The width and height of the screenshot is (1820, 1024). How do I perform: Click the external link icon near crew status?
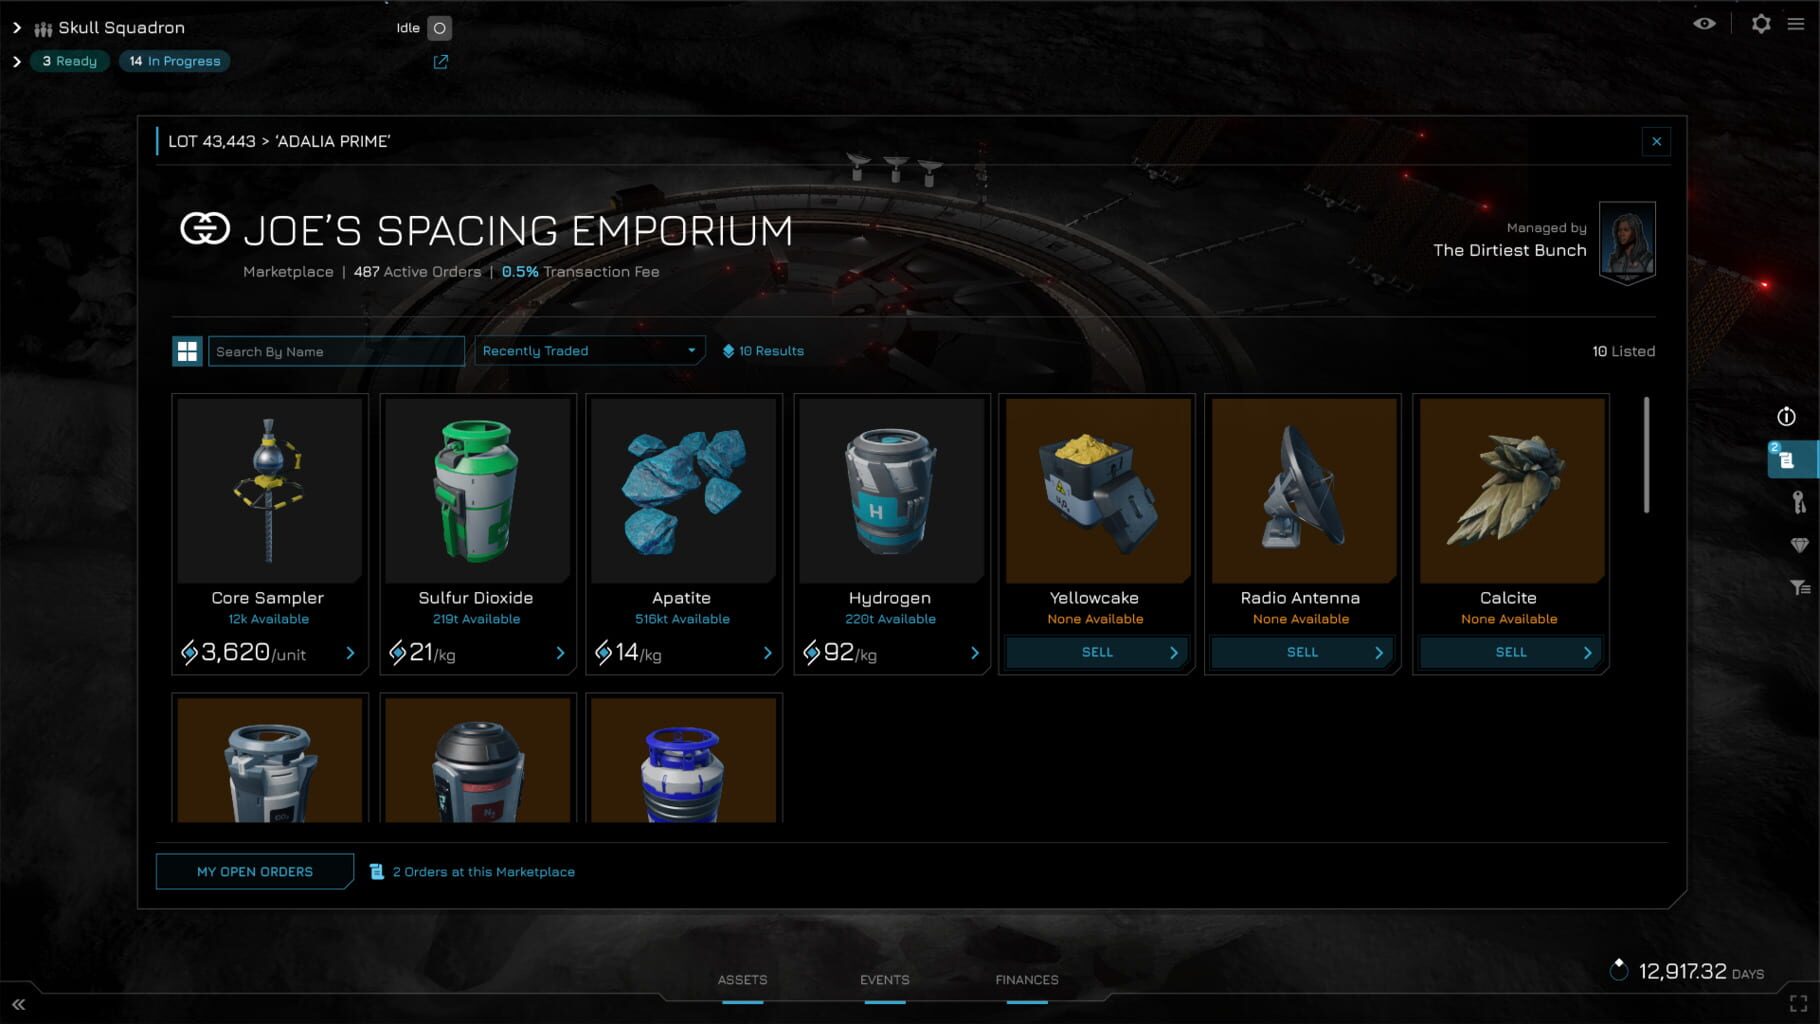pos(440,62)
